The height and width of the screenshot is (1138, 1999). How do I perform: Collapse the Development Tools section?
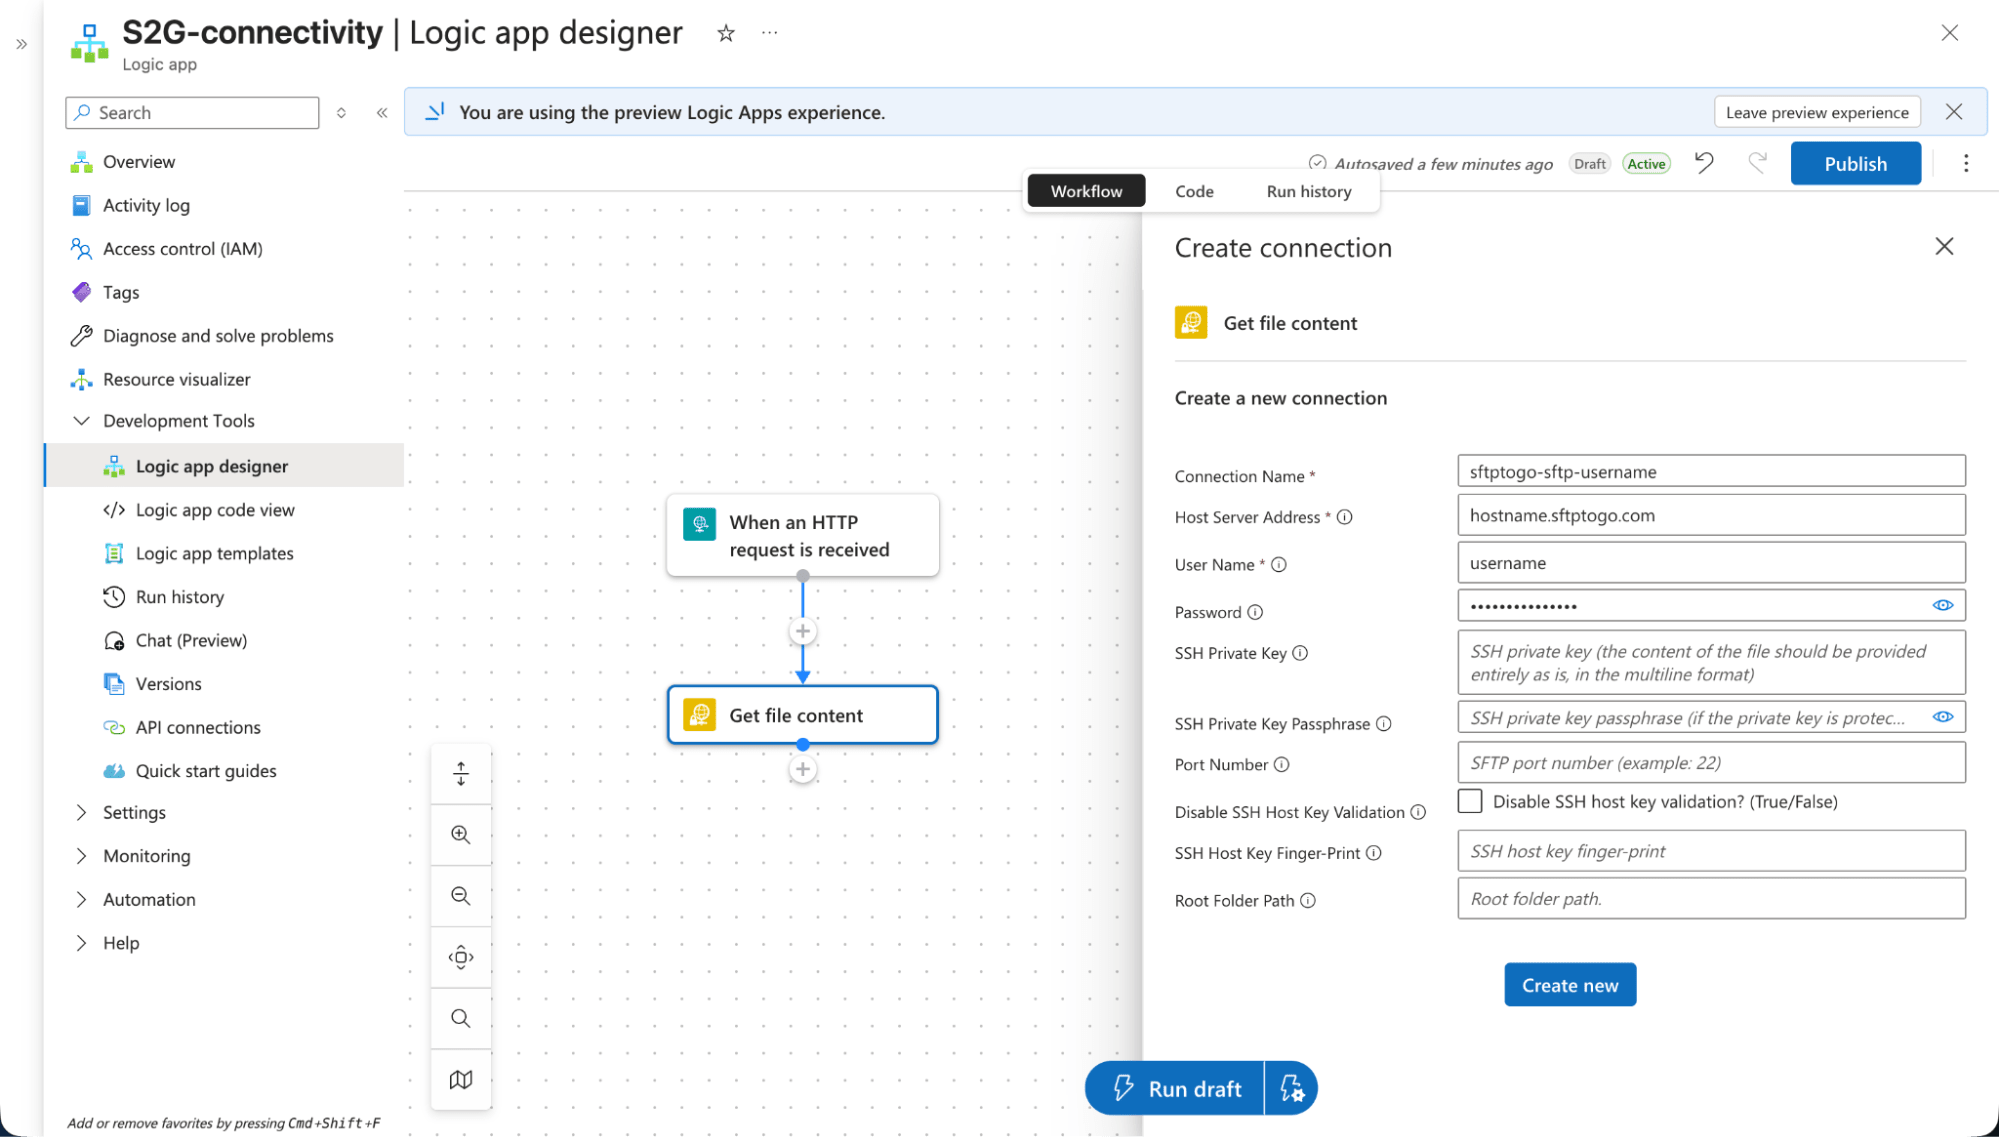(81, 421)
